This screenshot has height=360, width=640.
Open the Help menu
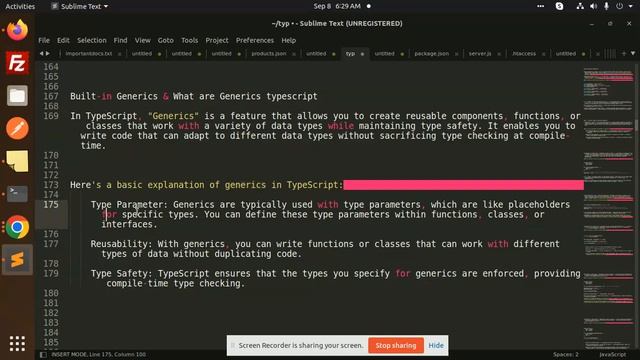pos(289,40)
